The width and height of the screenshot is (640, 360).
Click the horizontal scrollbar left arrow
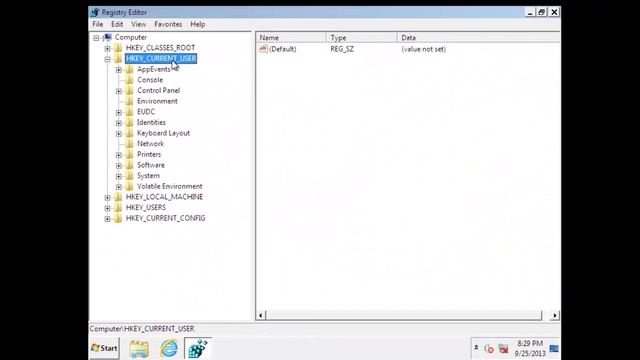(x=261, y=315)
